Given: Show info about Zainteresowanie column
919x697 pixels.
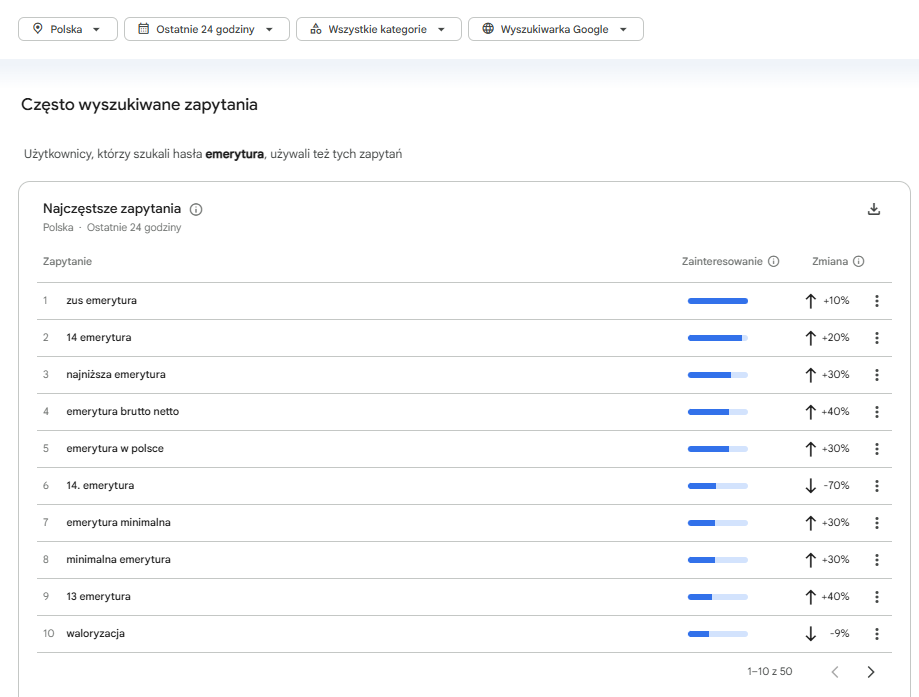Looking at the screenshot, I should click(x=774, y=261).
